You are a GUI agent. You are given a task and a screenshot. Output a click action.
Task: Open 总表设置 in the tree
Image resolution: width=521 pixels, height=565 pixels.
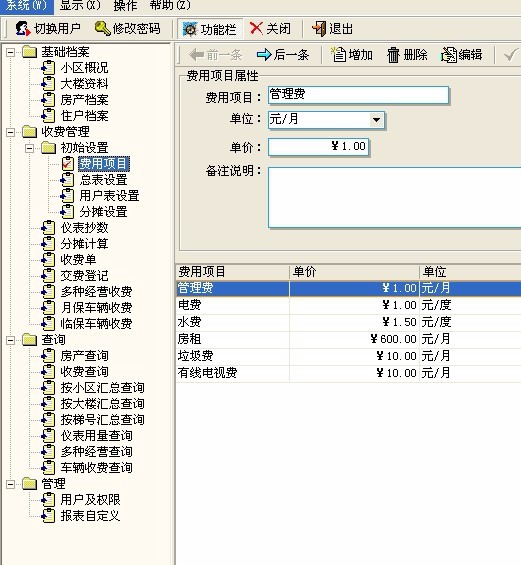coord(104,180)
